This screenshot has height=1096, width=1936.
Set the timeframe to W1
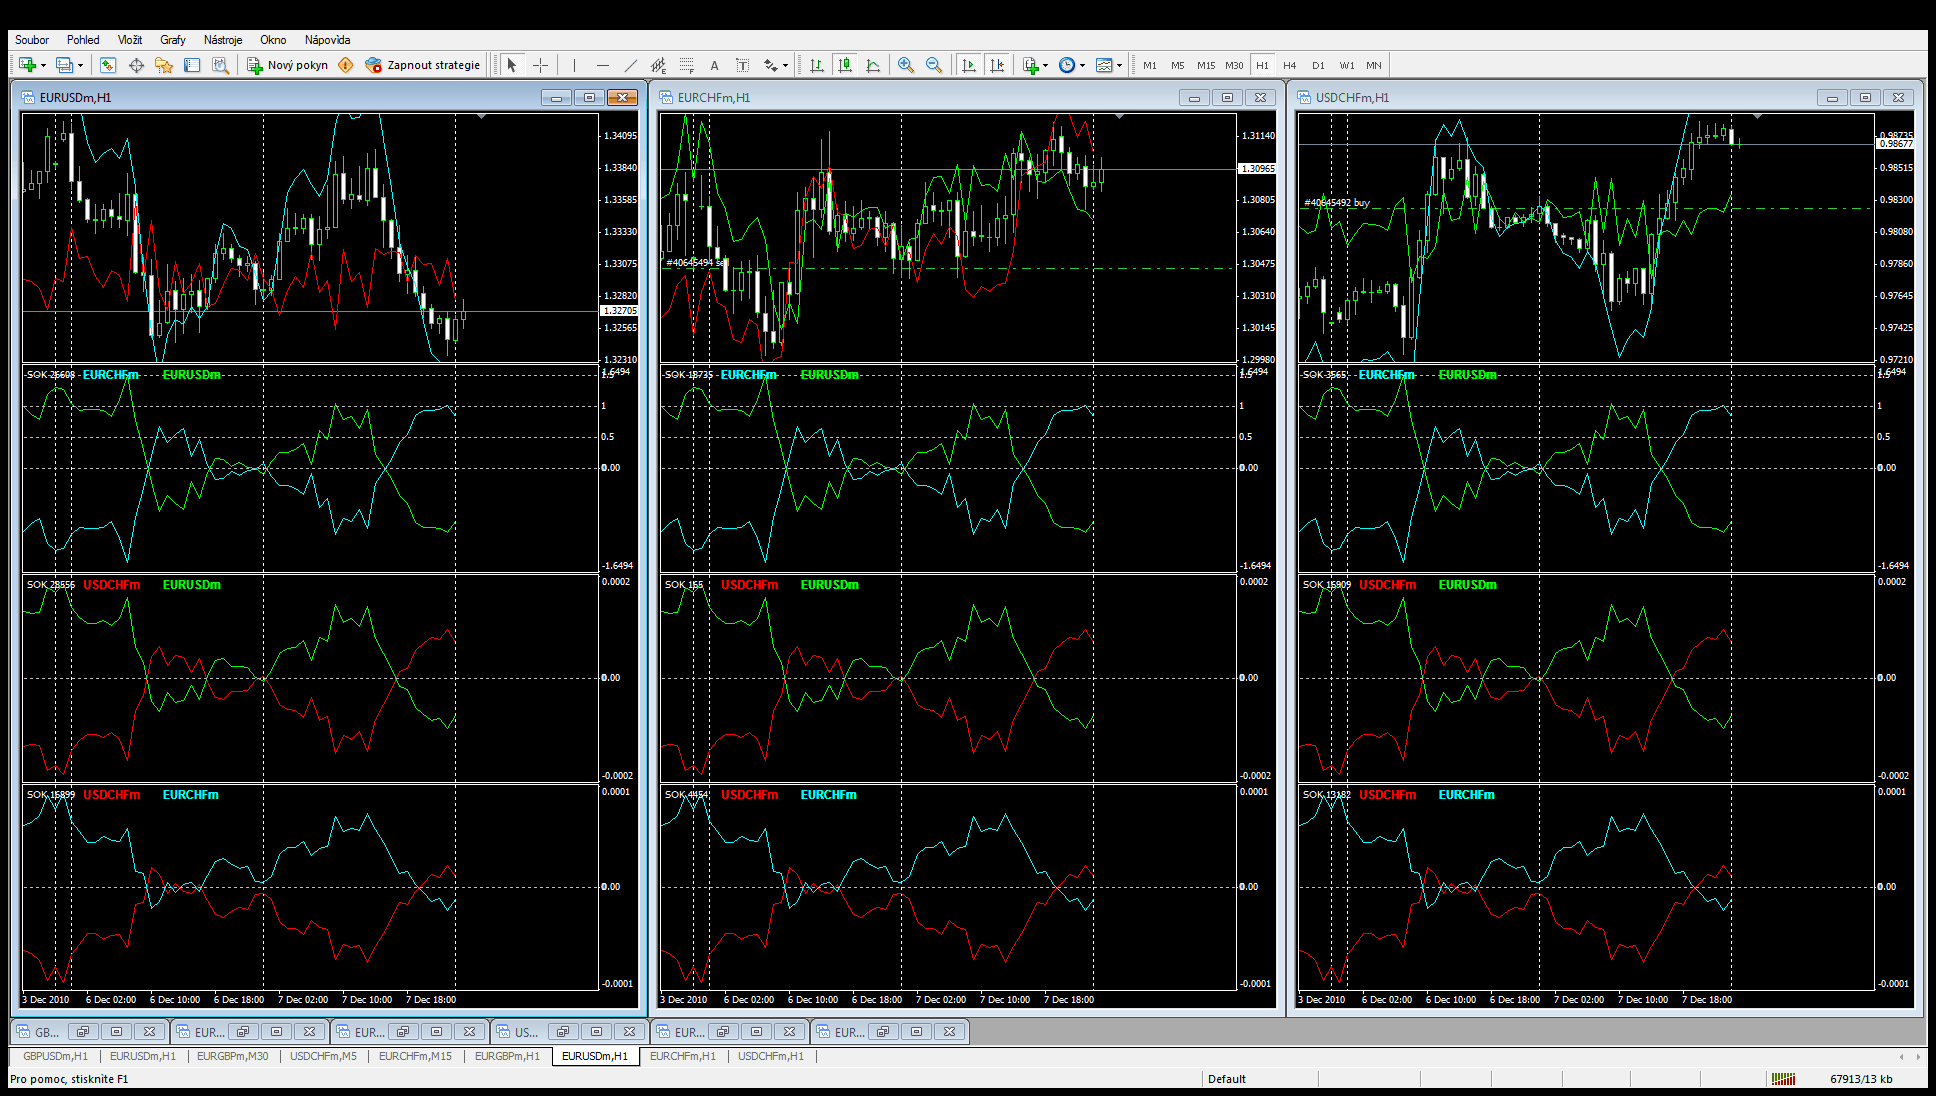click(1347, 65)
